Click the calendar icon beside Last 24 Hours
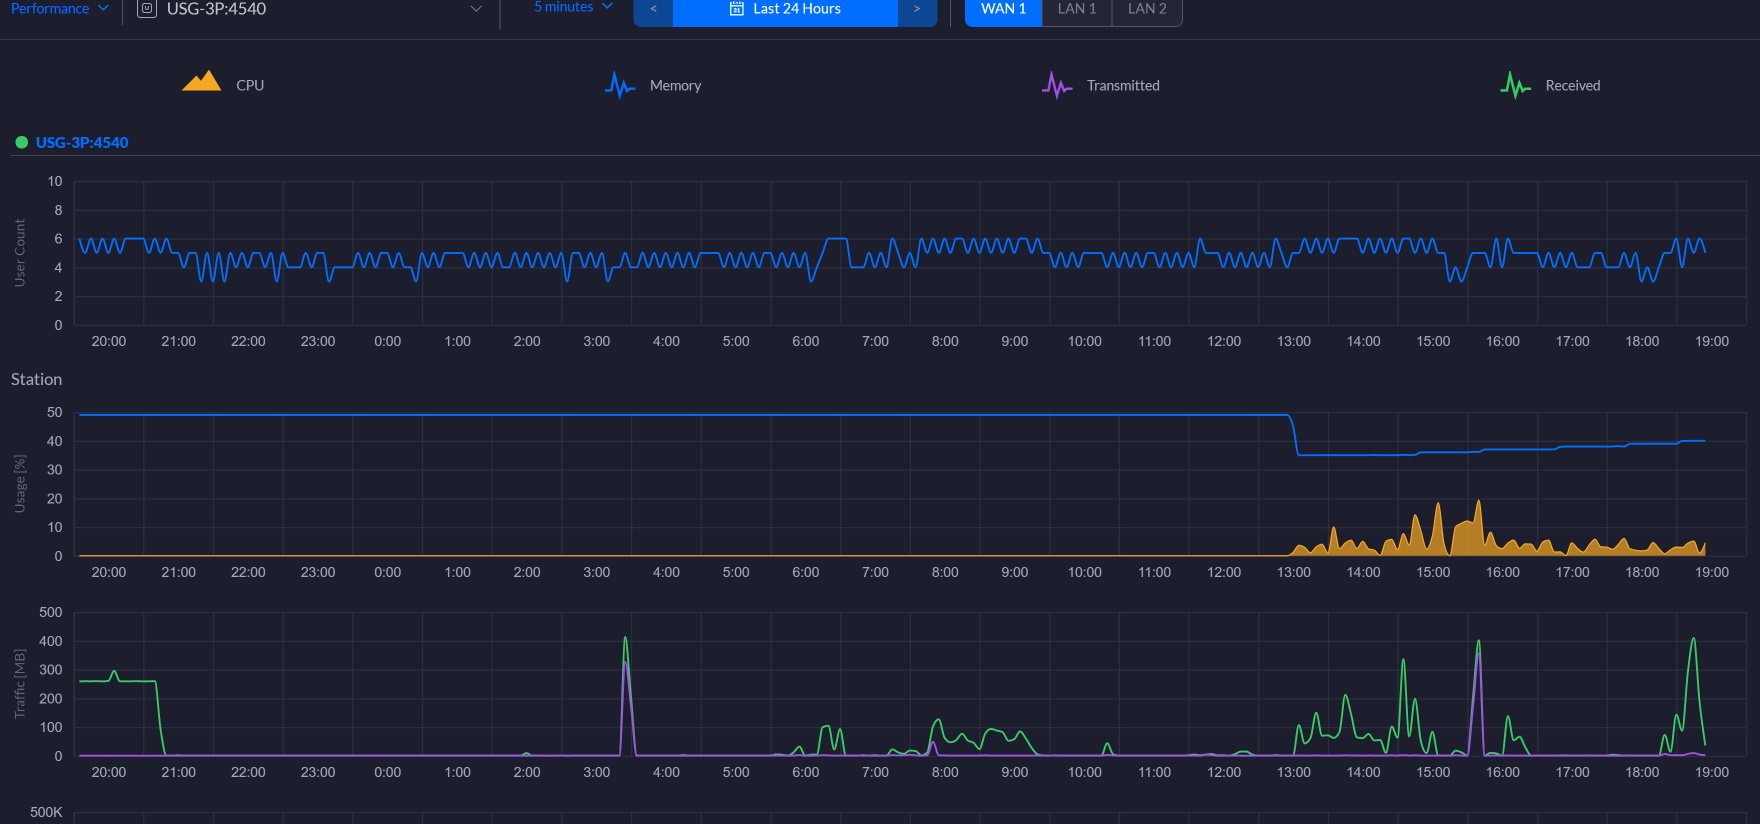This screenshot has width=1760, height=824. tap(737, 9)
